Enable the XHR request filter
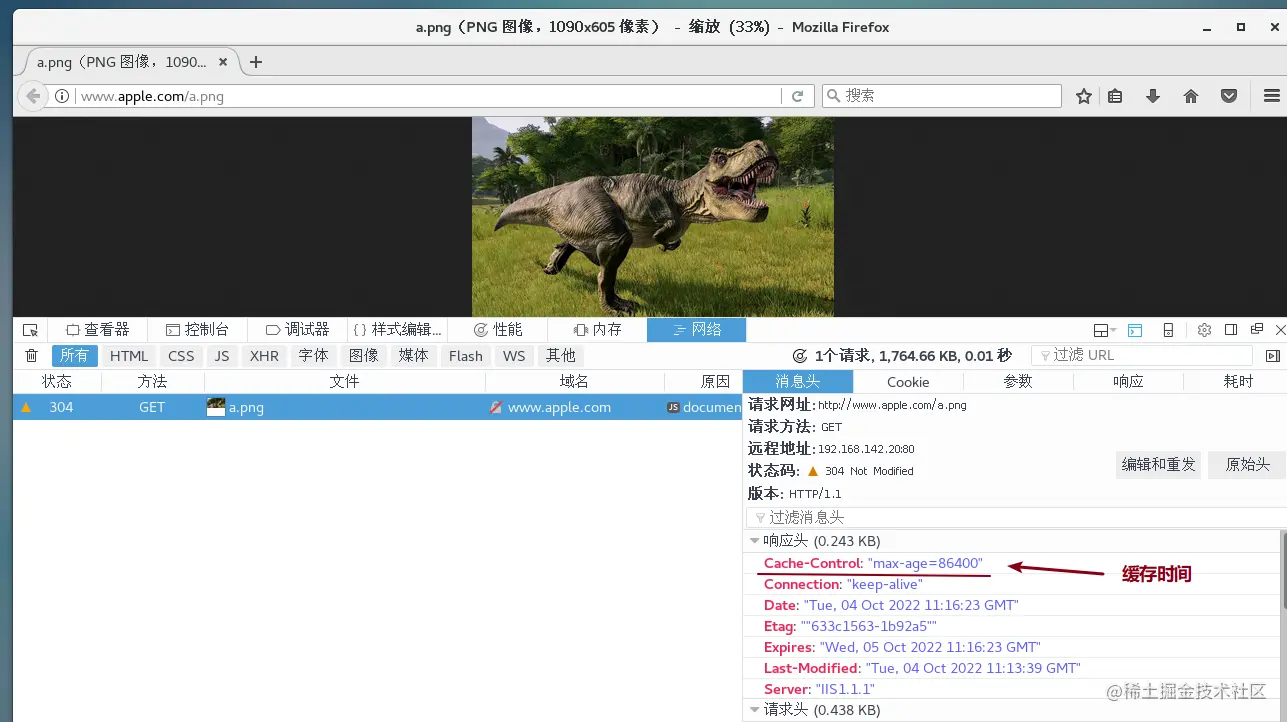The image size is (1287, 722). tap(263, 355)
